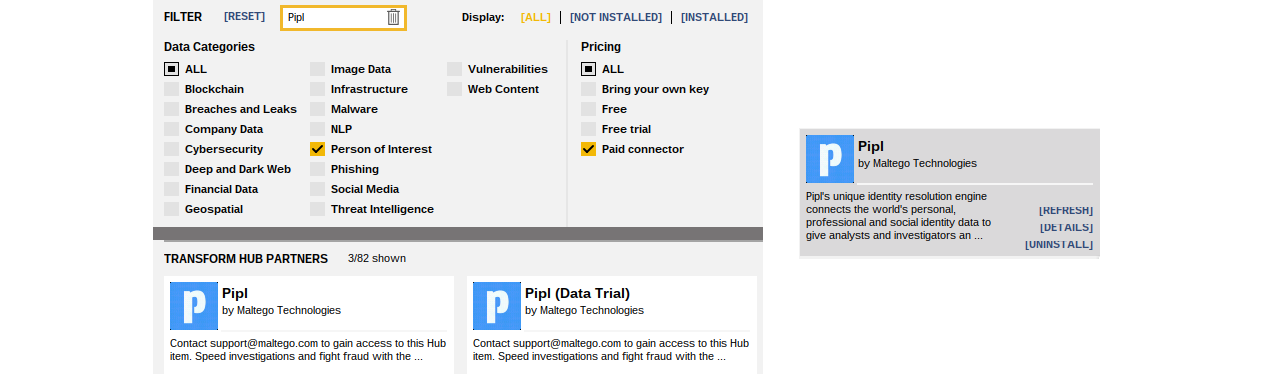Show only NOT INSTALLED hub items
Viewport: 1280px width, 374px height.
pos(616,17)
